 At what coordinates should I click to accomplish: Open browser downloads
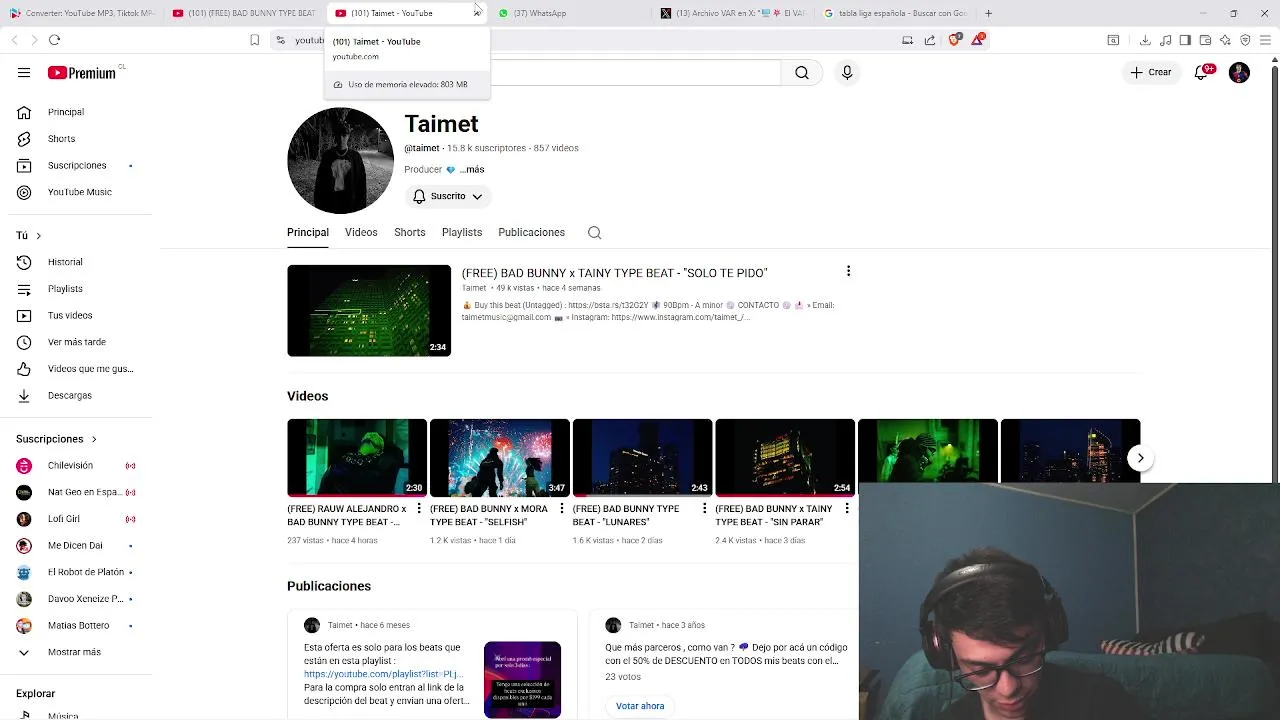(x=1145, y=40)
